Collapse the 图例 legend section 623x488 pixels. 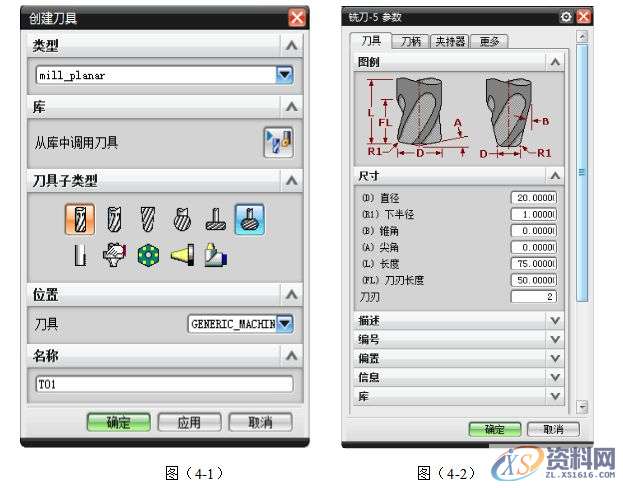click(x=555, y=62)
